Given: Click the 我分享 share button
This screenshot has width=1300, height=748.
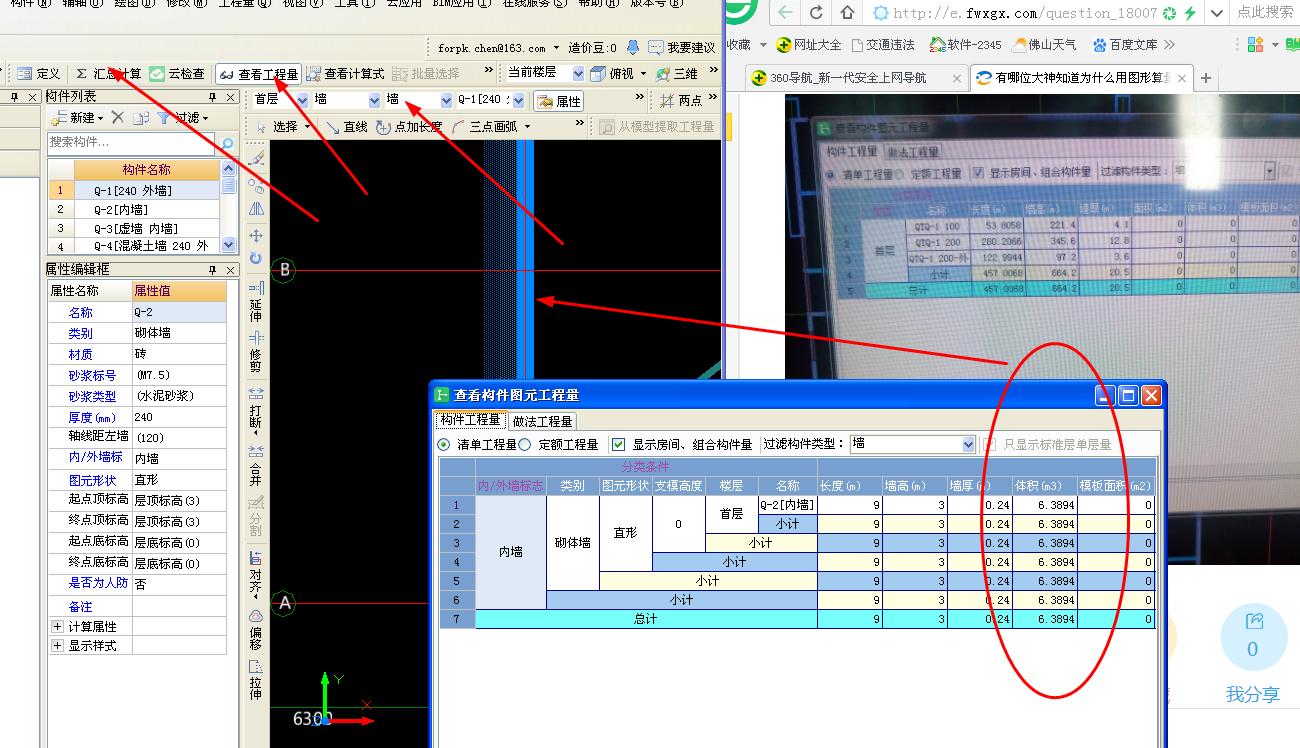Looking at the screenshot, I should tap(1252, 654).
